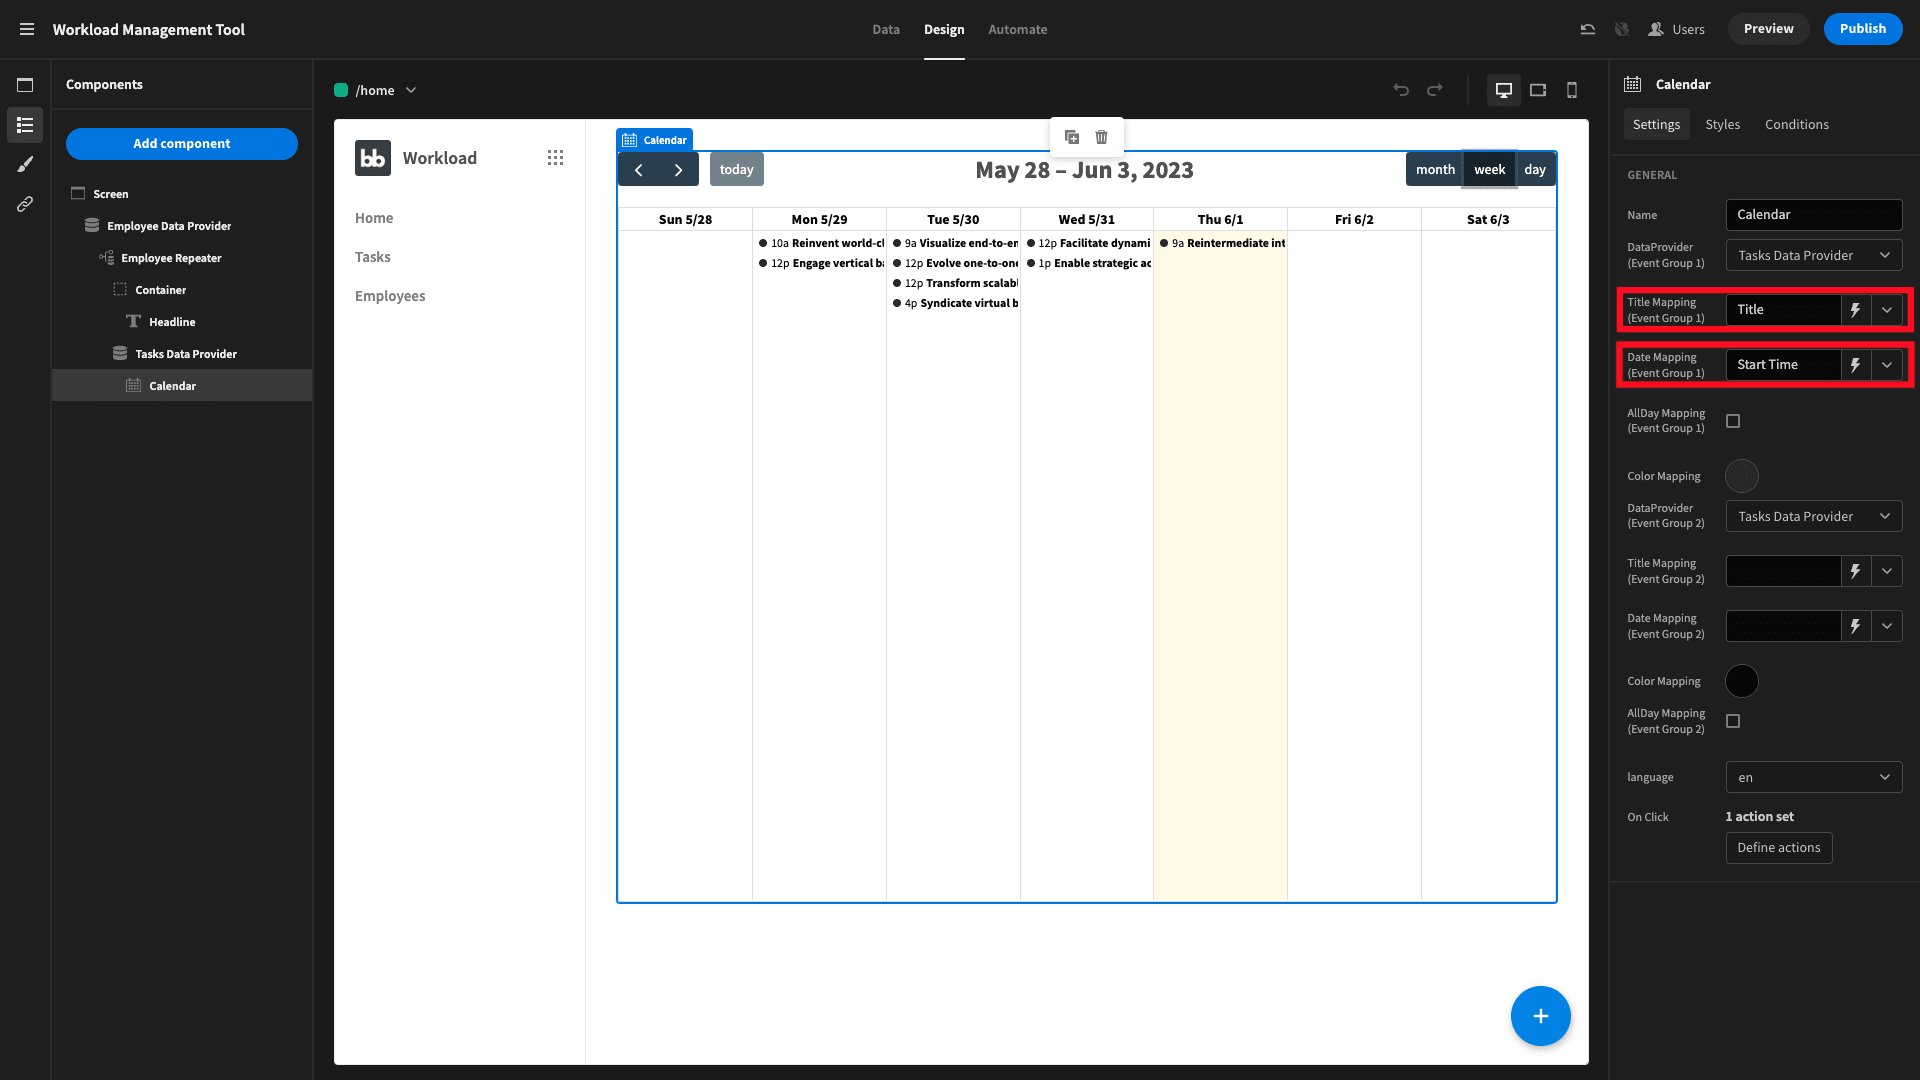Go to previous week in calendar
This screenshot has height=1080, width=1920.
click(x=638, y=170)
